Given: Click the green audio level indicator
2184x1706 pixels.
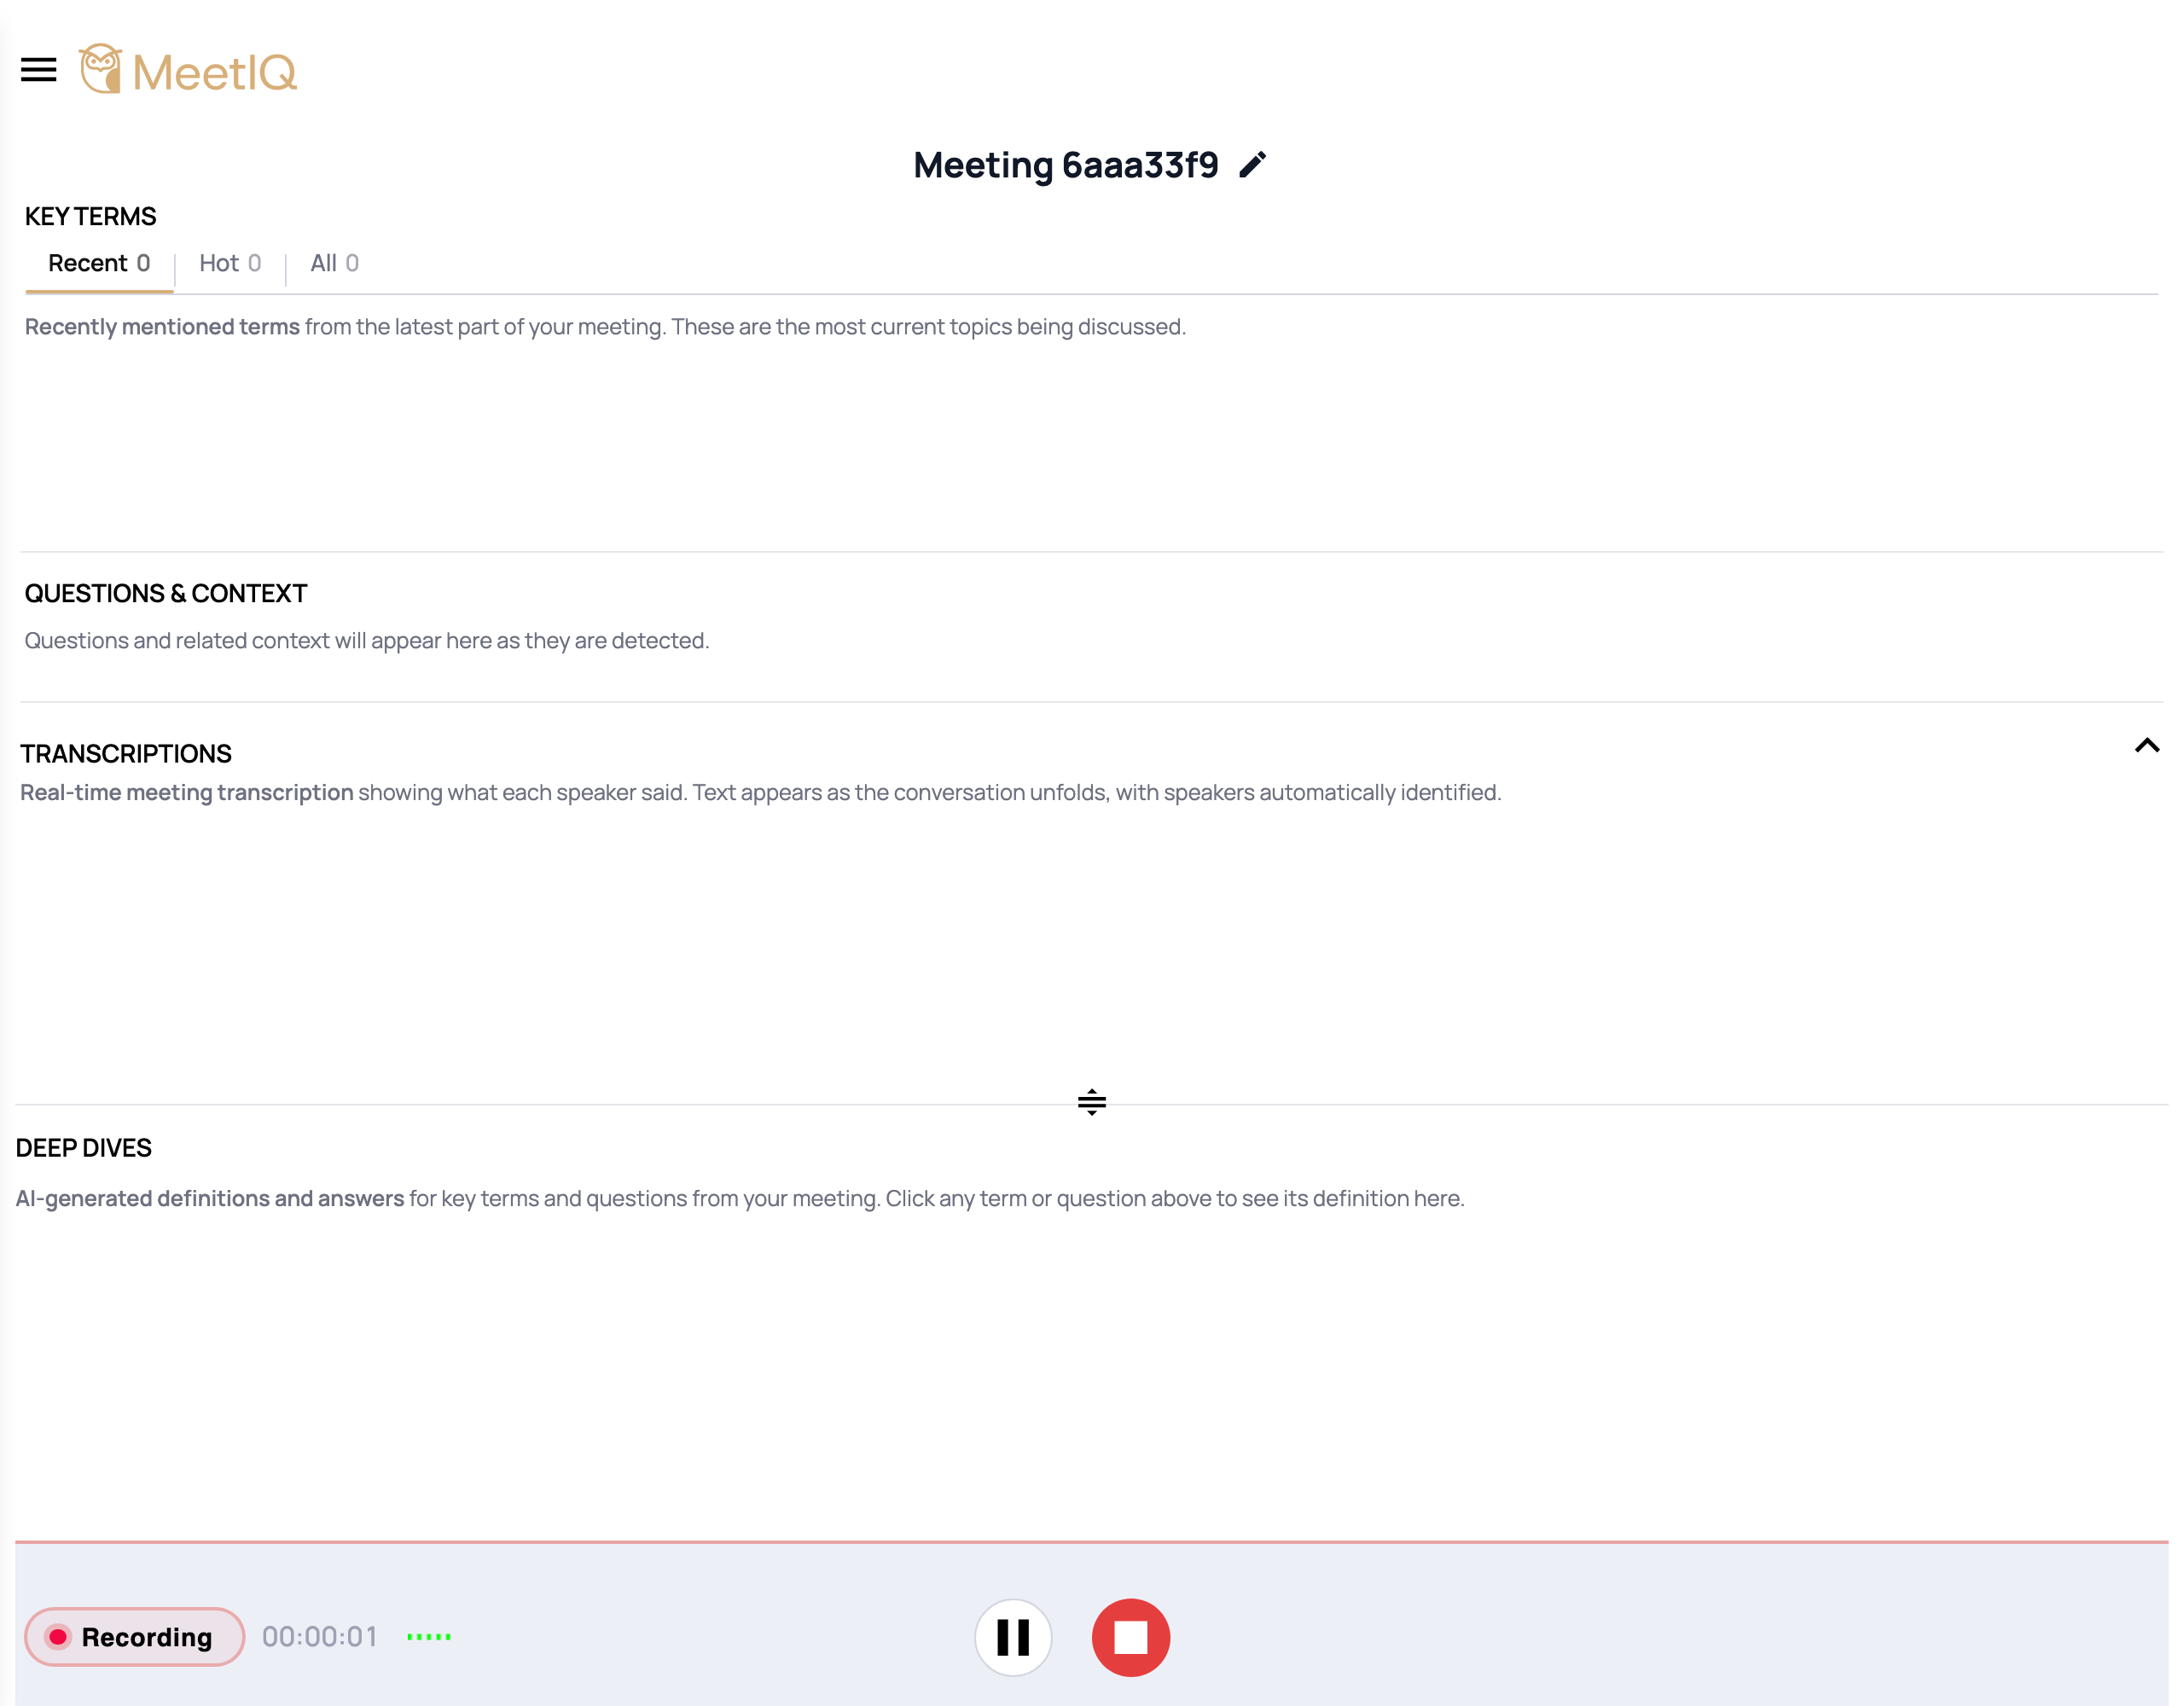Looking at the screenshot, I should [429, 1637].
